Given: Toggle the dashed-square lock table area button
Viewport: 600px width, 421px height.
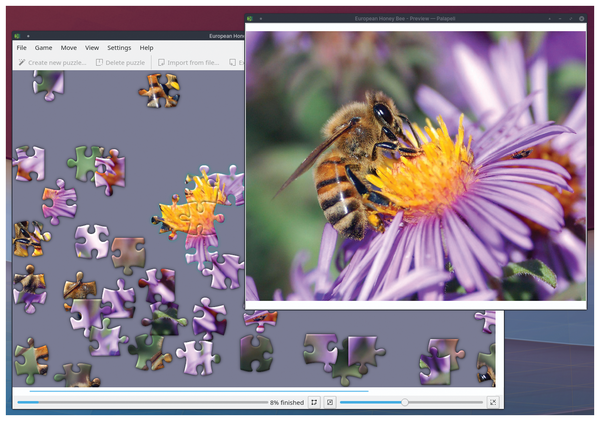Looking at the screenshot, I should [314, 402].
